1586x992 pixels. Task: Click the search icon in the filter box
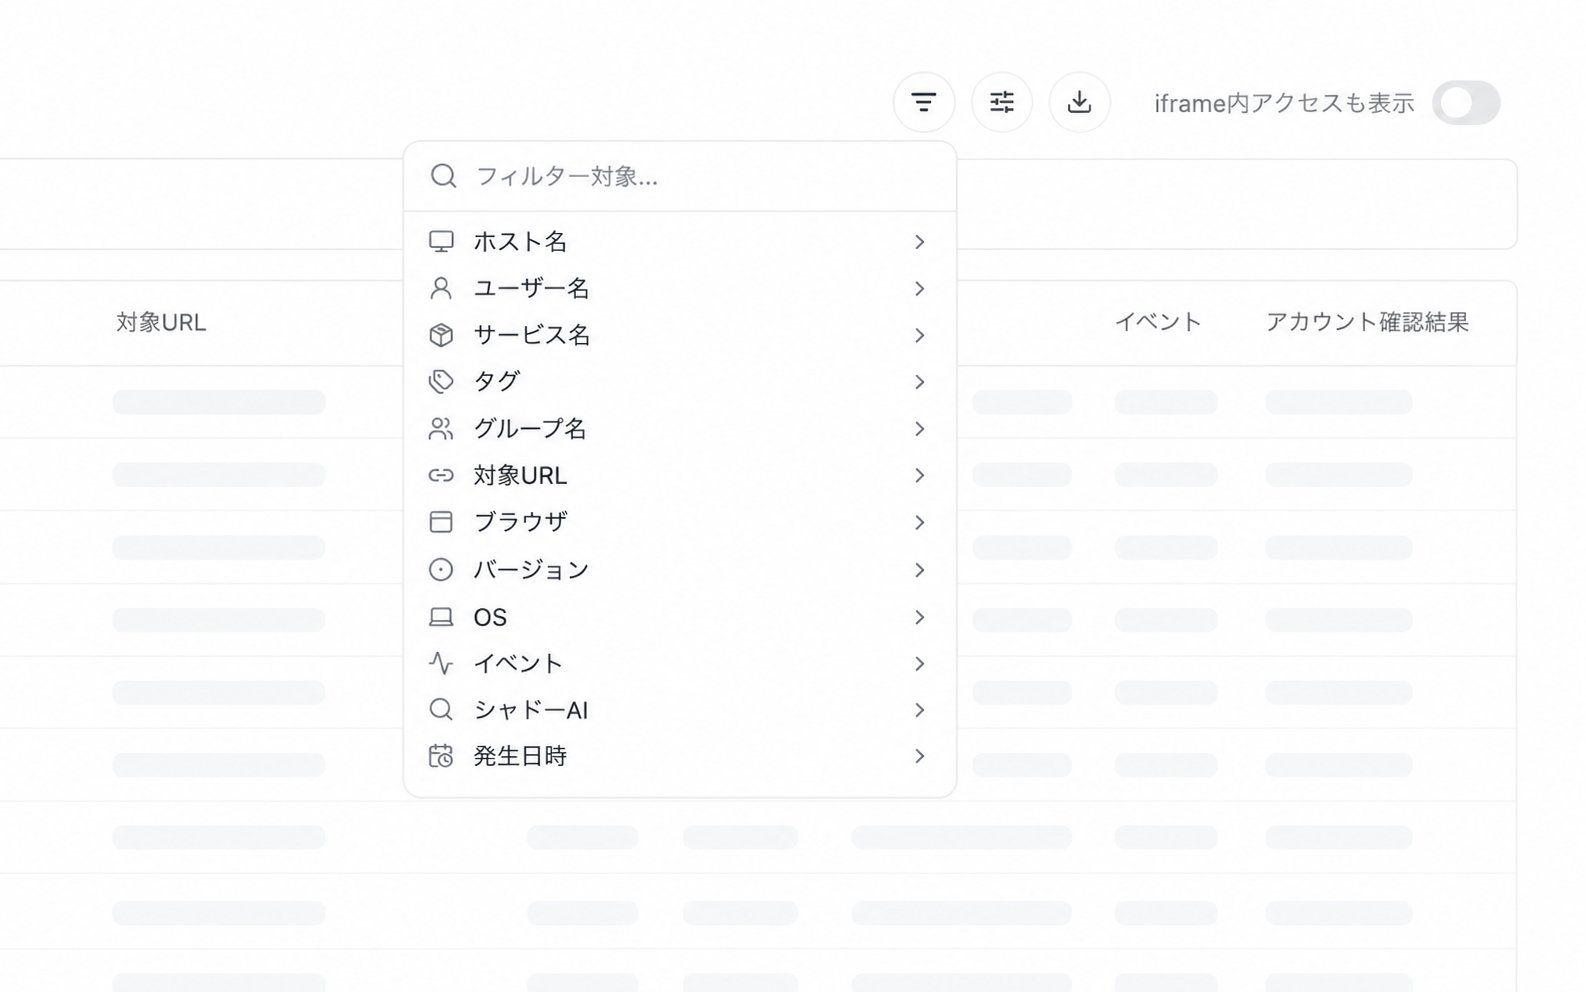[x=444, y=176]
